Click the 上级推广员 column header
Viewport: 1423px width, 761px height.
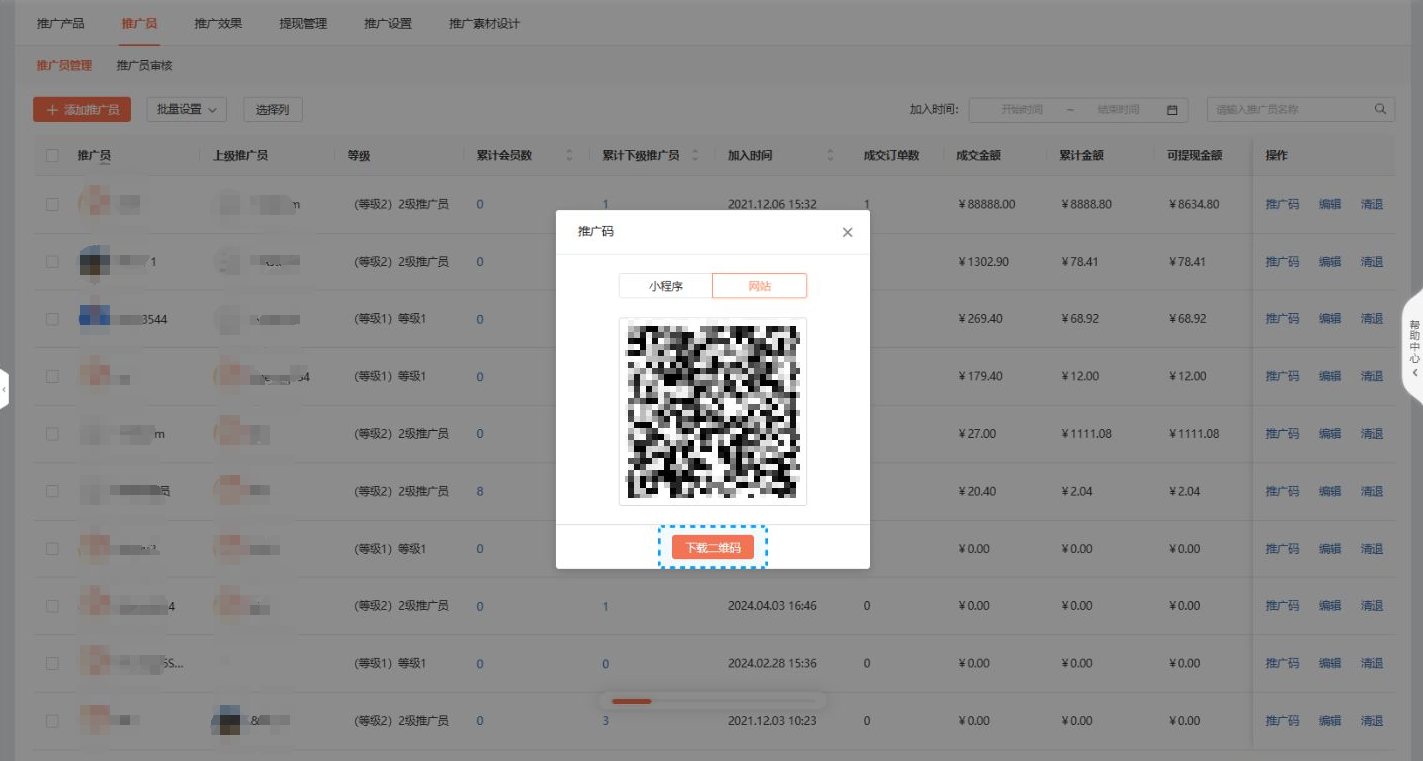coord(240,156)
